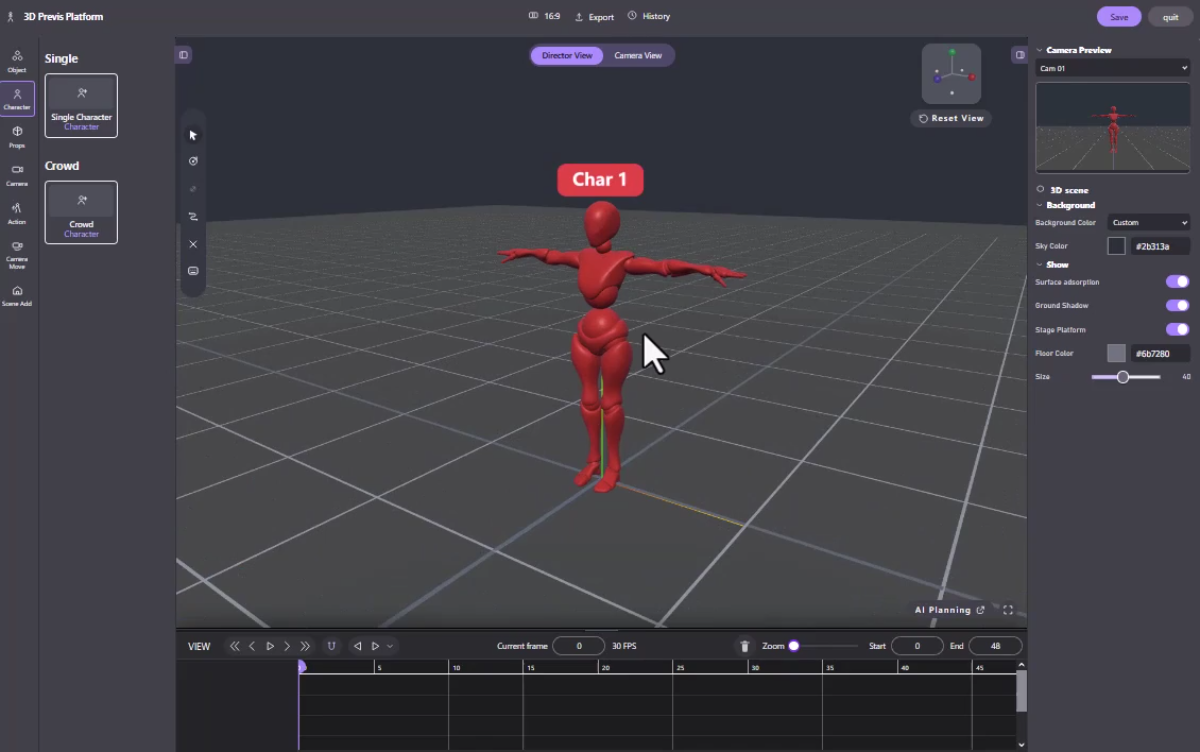Collapse the right panel using the viewport icon
This screenshot has height=752, width=1200.
pos(1019,55)
